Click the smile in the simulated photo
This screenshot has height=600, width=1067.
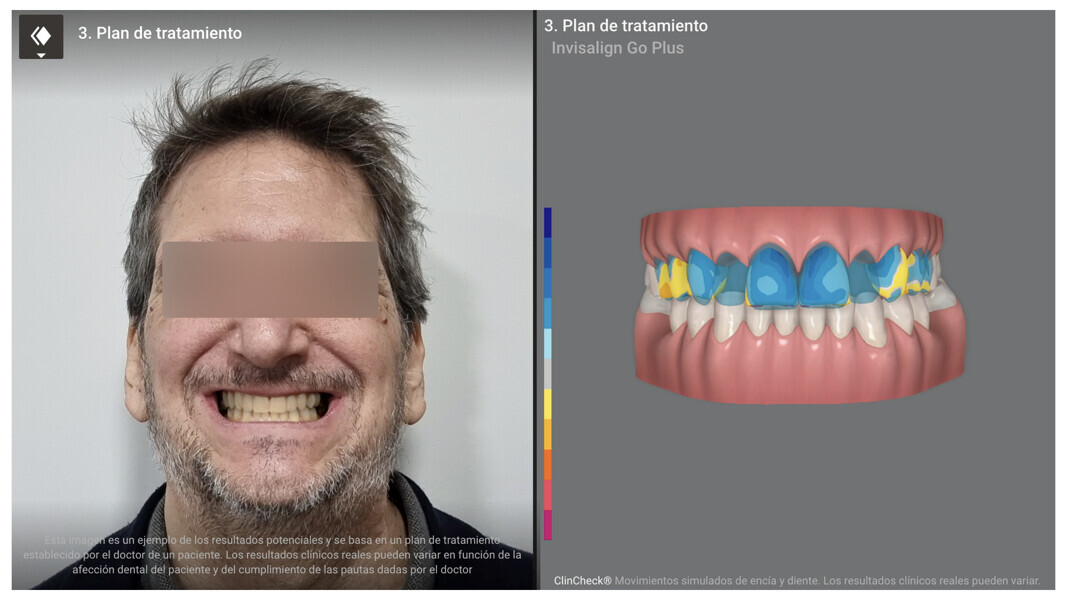pyautogui.click(x=273, y=405)
